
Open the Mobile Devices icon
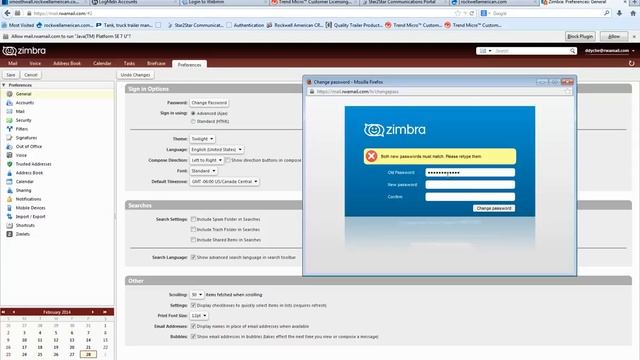[9, 208]
